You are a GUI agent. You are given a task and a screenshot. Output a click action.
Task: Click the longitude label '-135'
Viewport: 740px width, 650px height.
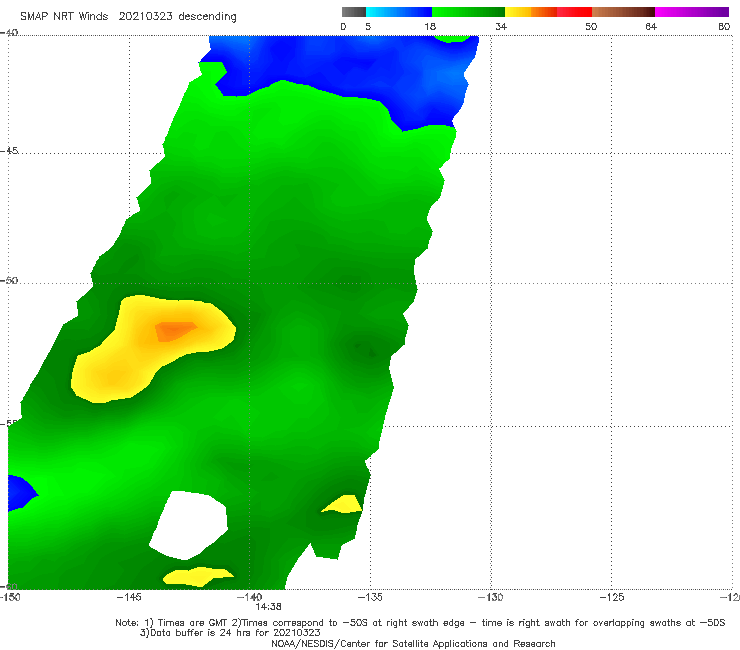370,597
